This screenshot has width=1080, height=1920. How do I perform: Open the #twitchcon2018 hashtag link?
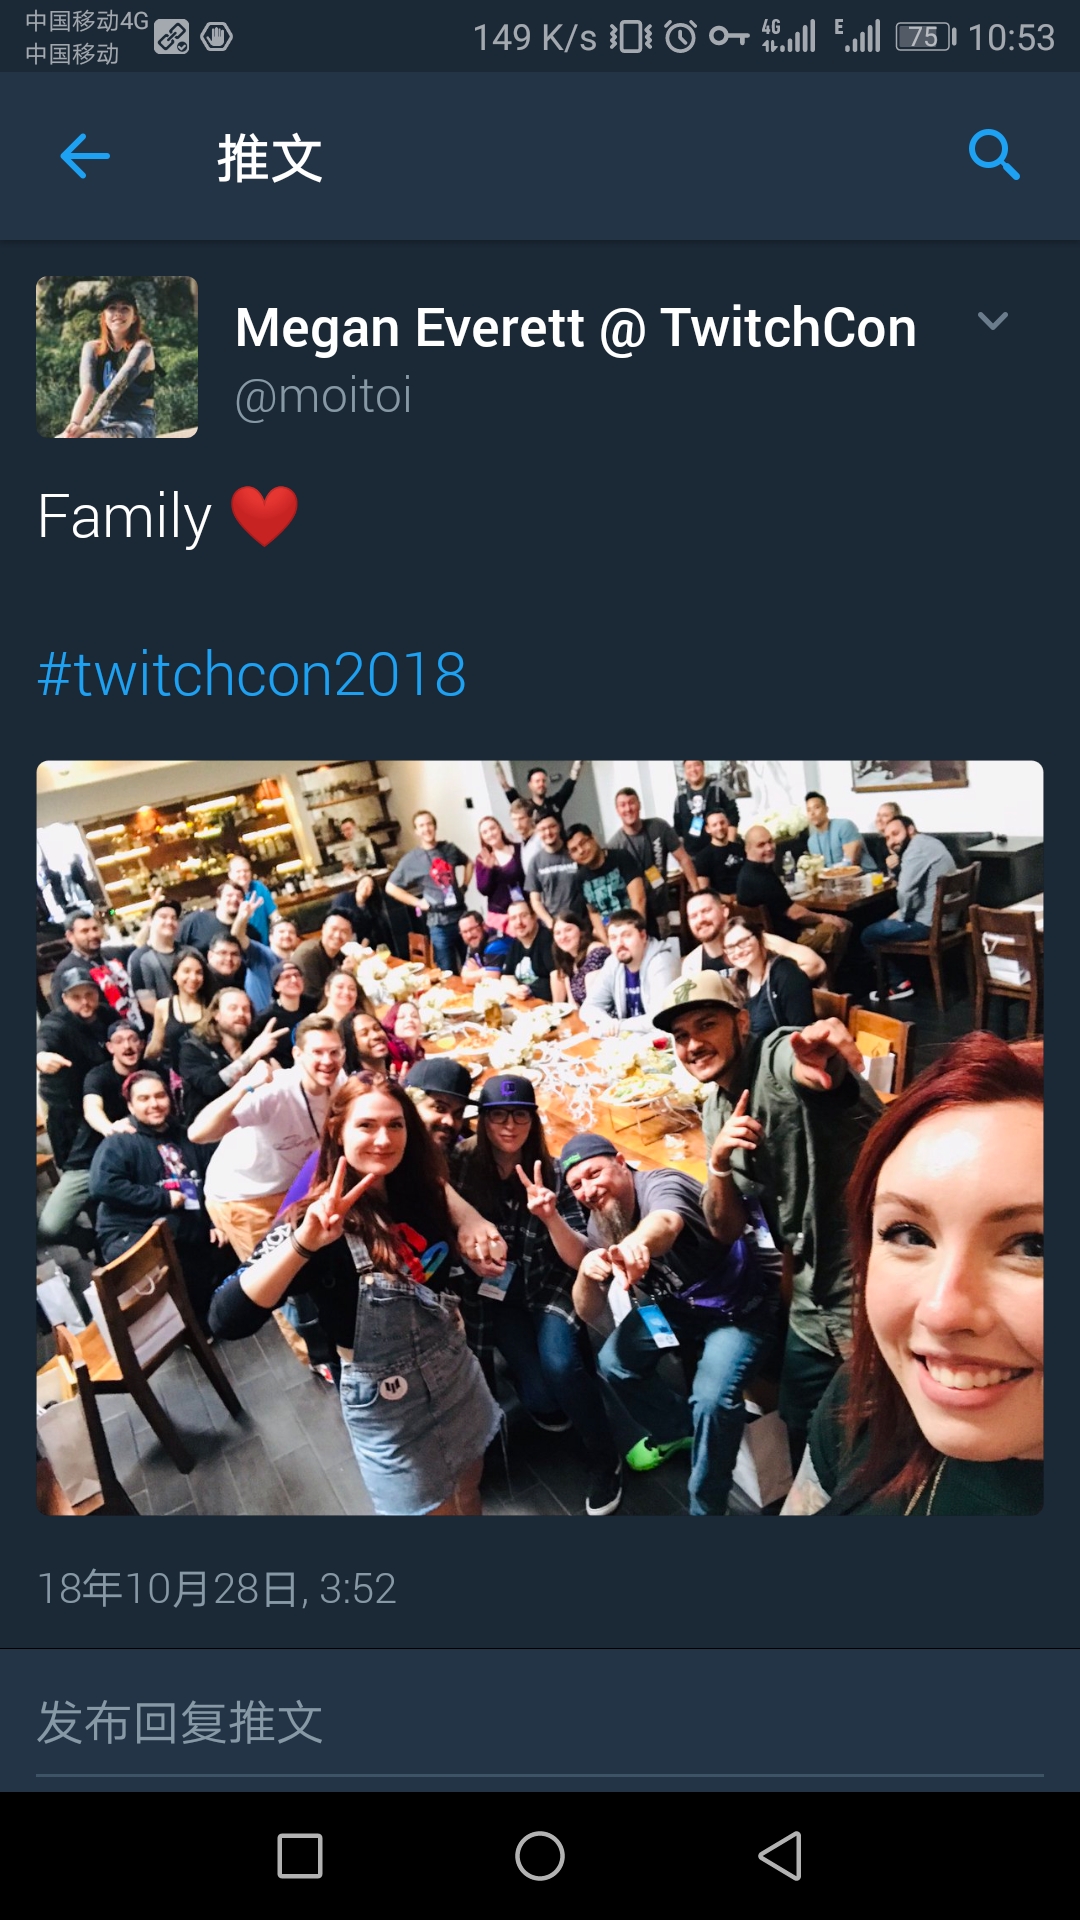click(x=252, y=674)
